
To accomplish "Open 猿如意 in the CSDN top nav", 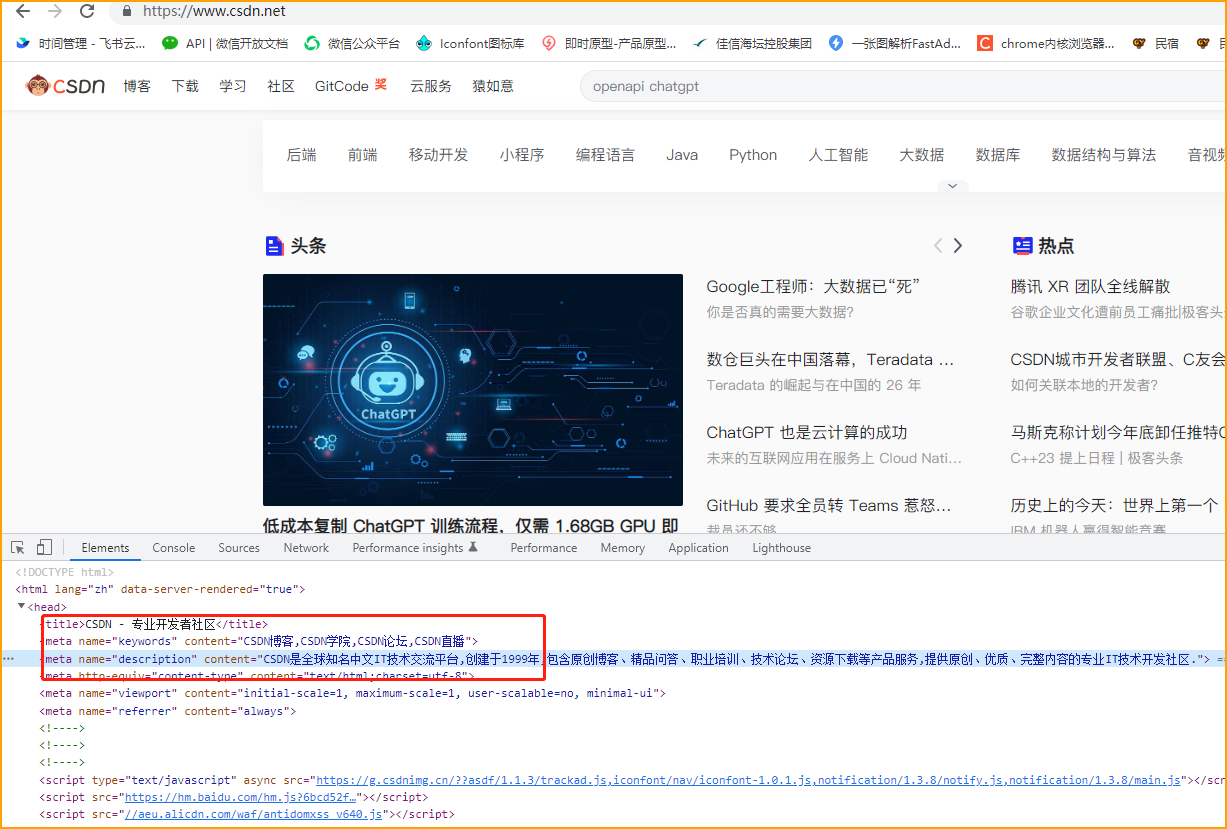I will 493,86.
